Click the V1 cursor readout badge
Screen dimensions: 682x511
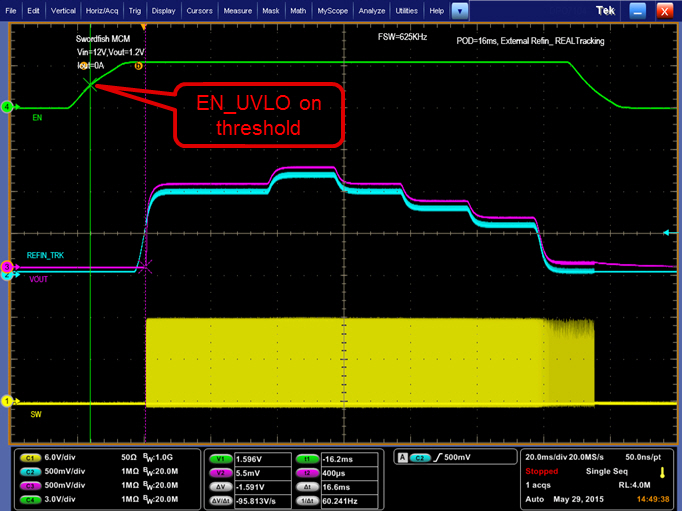pyautogui.click(x=218, y=456)
